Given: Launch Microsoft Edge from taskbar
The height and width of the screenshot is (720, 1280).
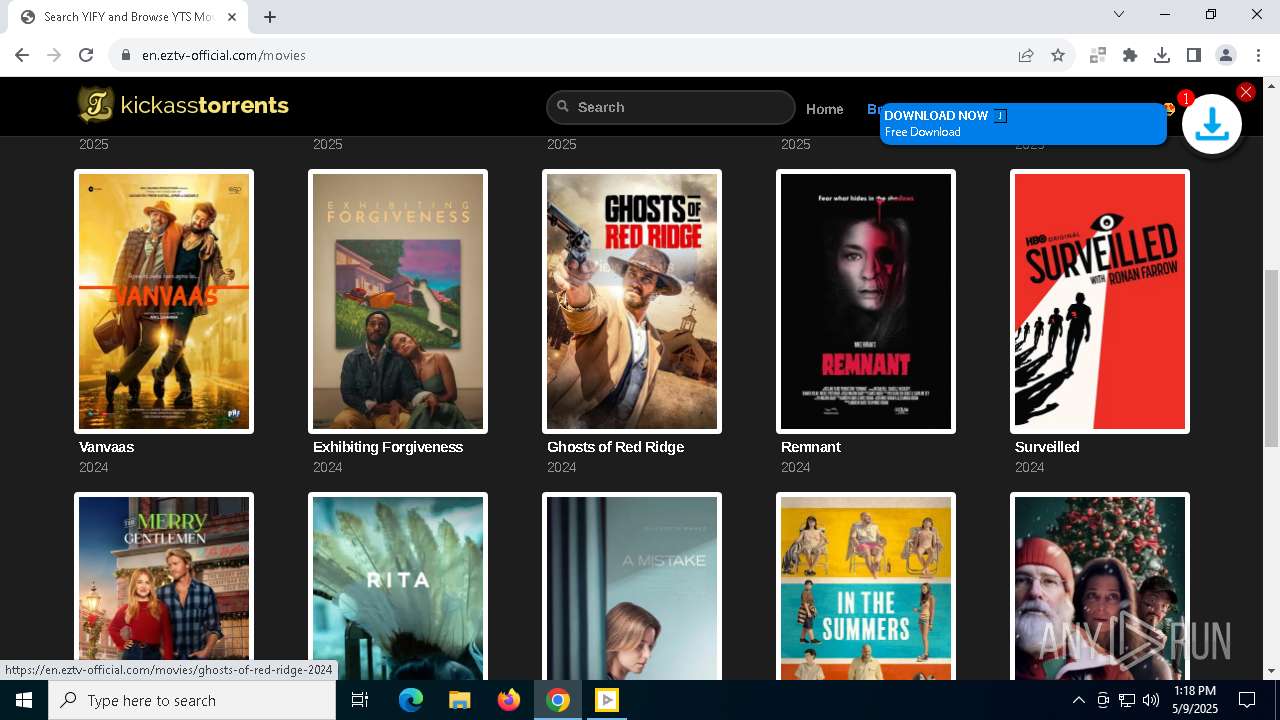Looking at the screenshot, I should [x=410, y=700].
